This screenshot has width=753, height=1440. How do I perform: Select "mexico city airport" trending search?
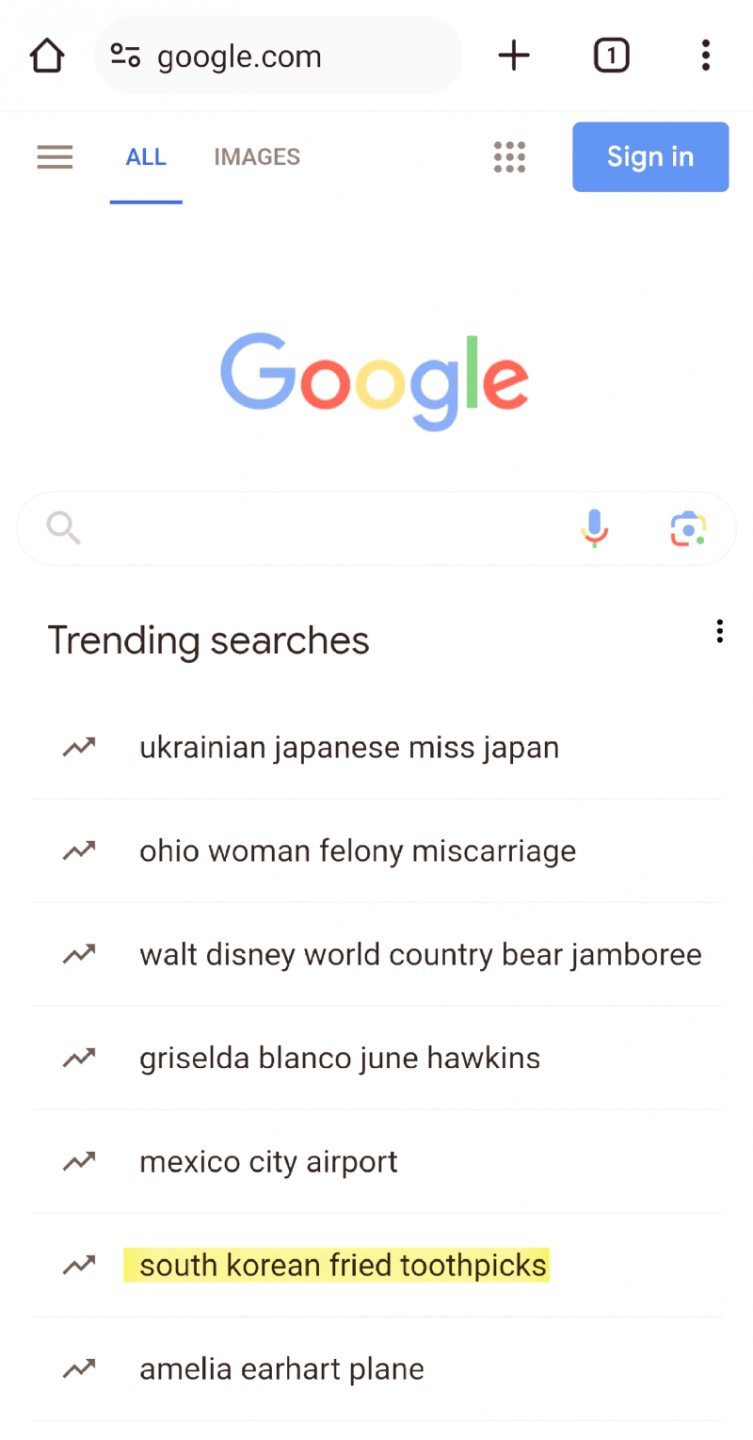[x=268, y=1162]
